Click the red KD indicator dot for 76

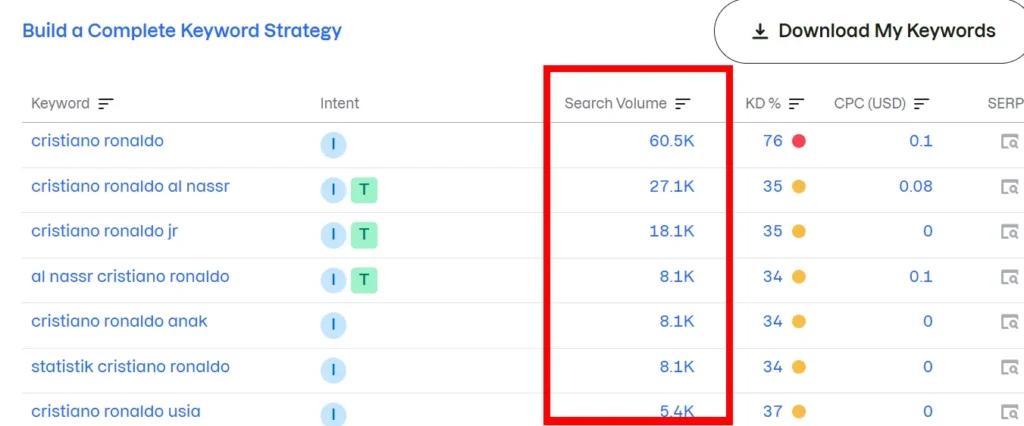pyautogui.click(x=799, y=141)
